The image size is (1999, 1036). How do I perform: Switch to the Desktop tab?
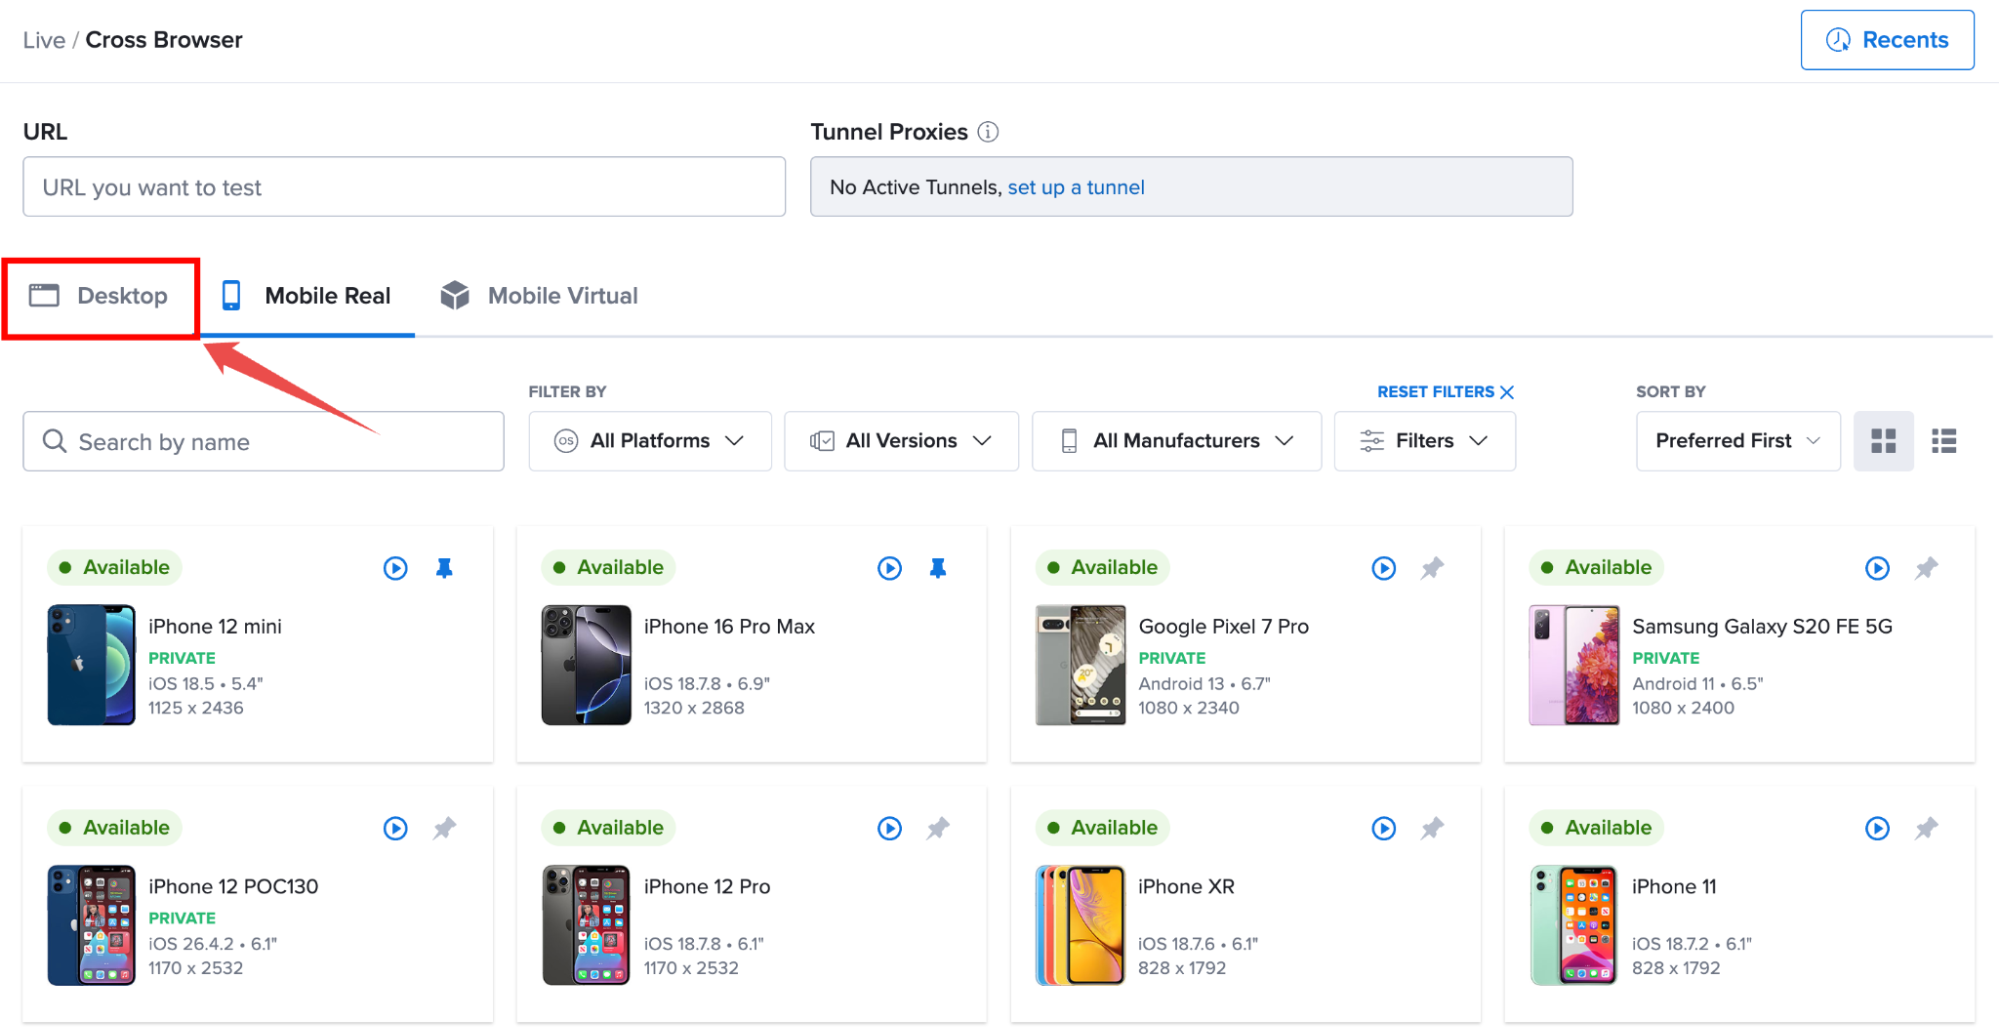[x=100, y=296]
